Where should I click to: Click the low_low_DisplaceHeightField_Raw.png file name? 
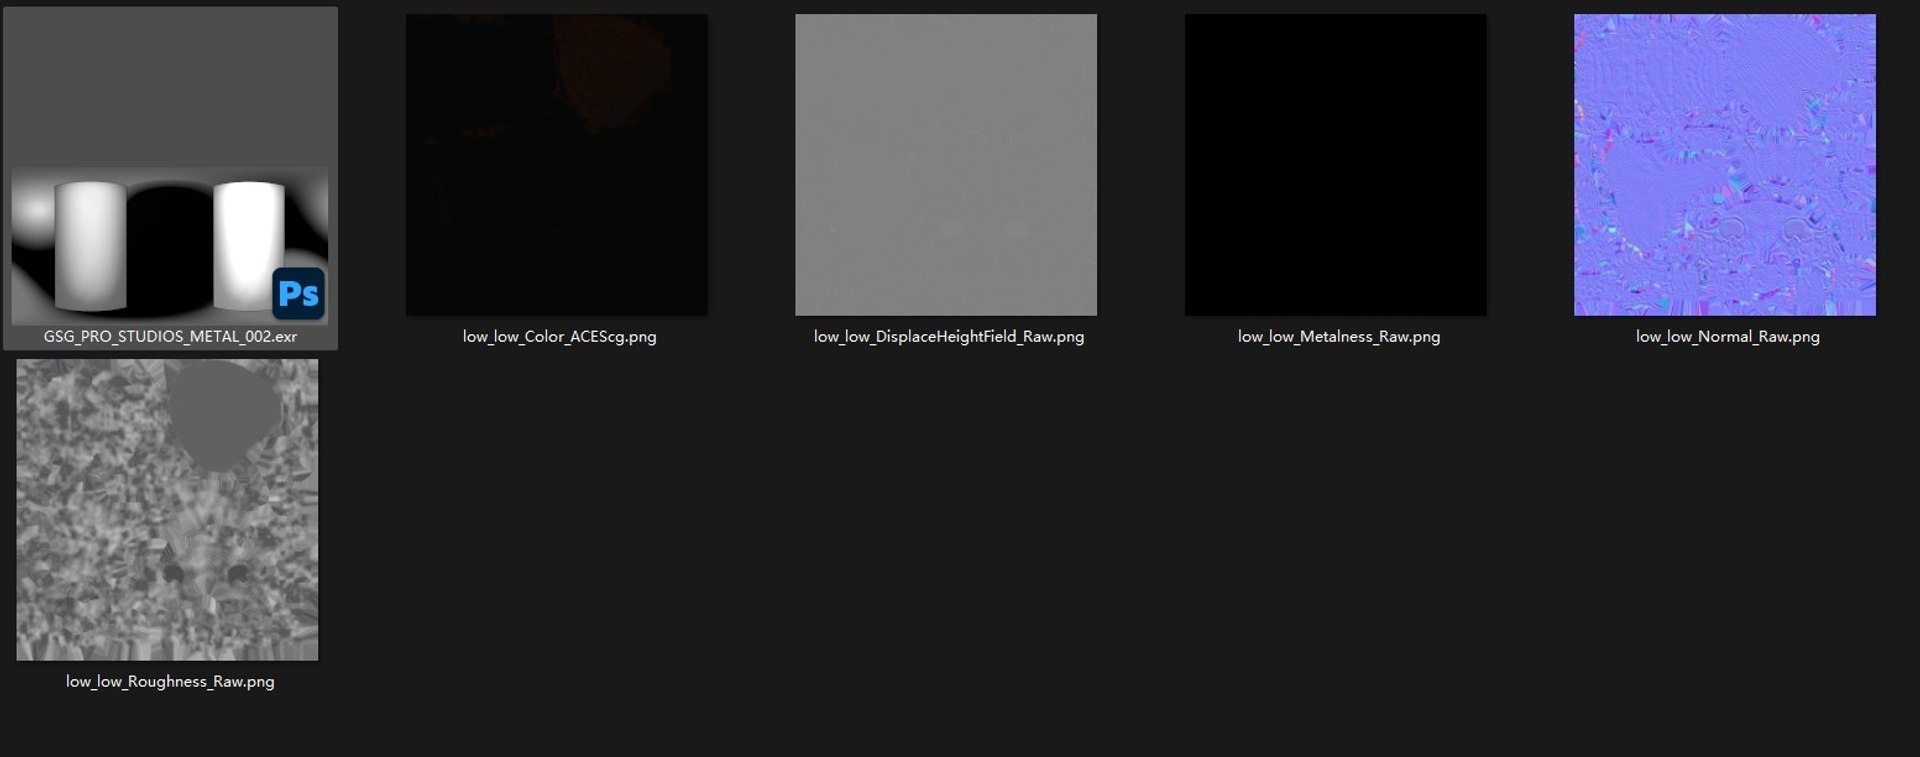[x=949, y=337]
